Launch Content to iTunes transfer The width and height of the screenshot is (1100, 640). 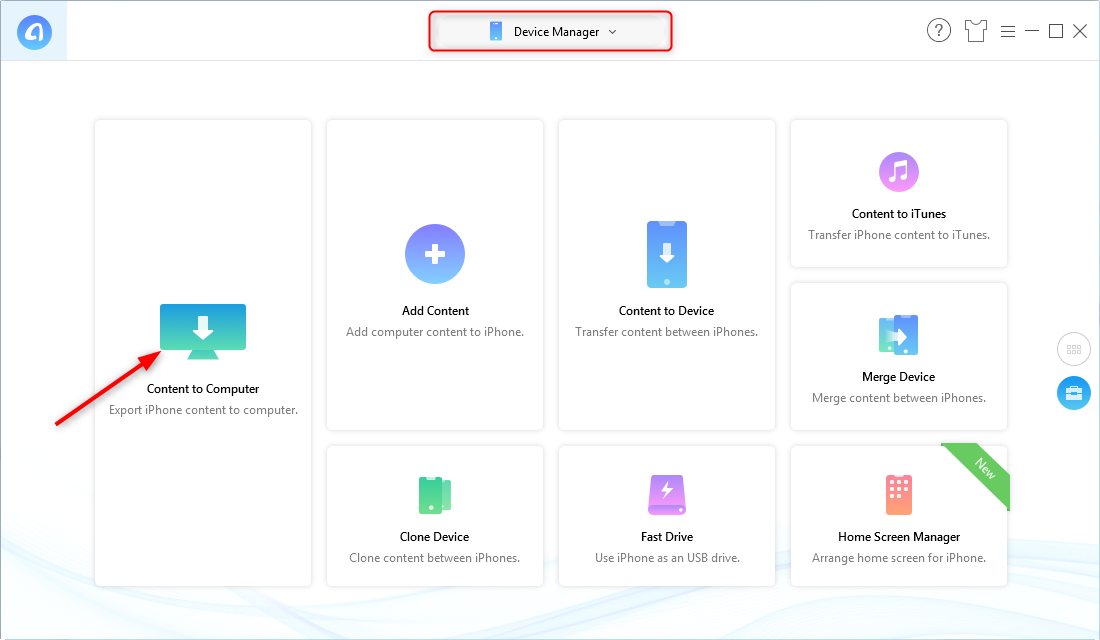tap(897, 171)
